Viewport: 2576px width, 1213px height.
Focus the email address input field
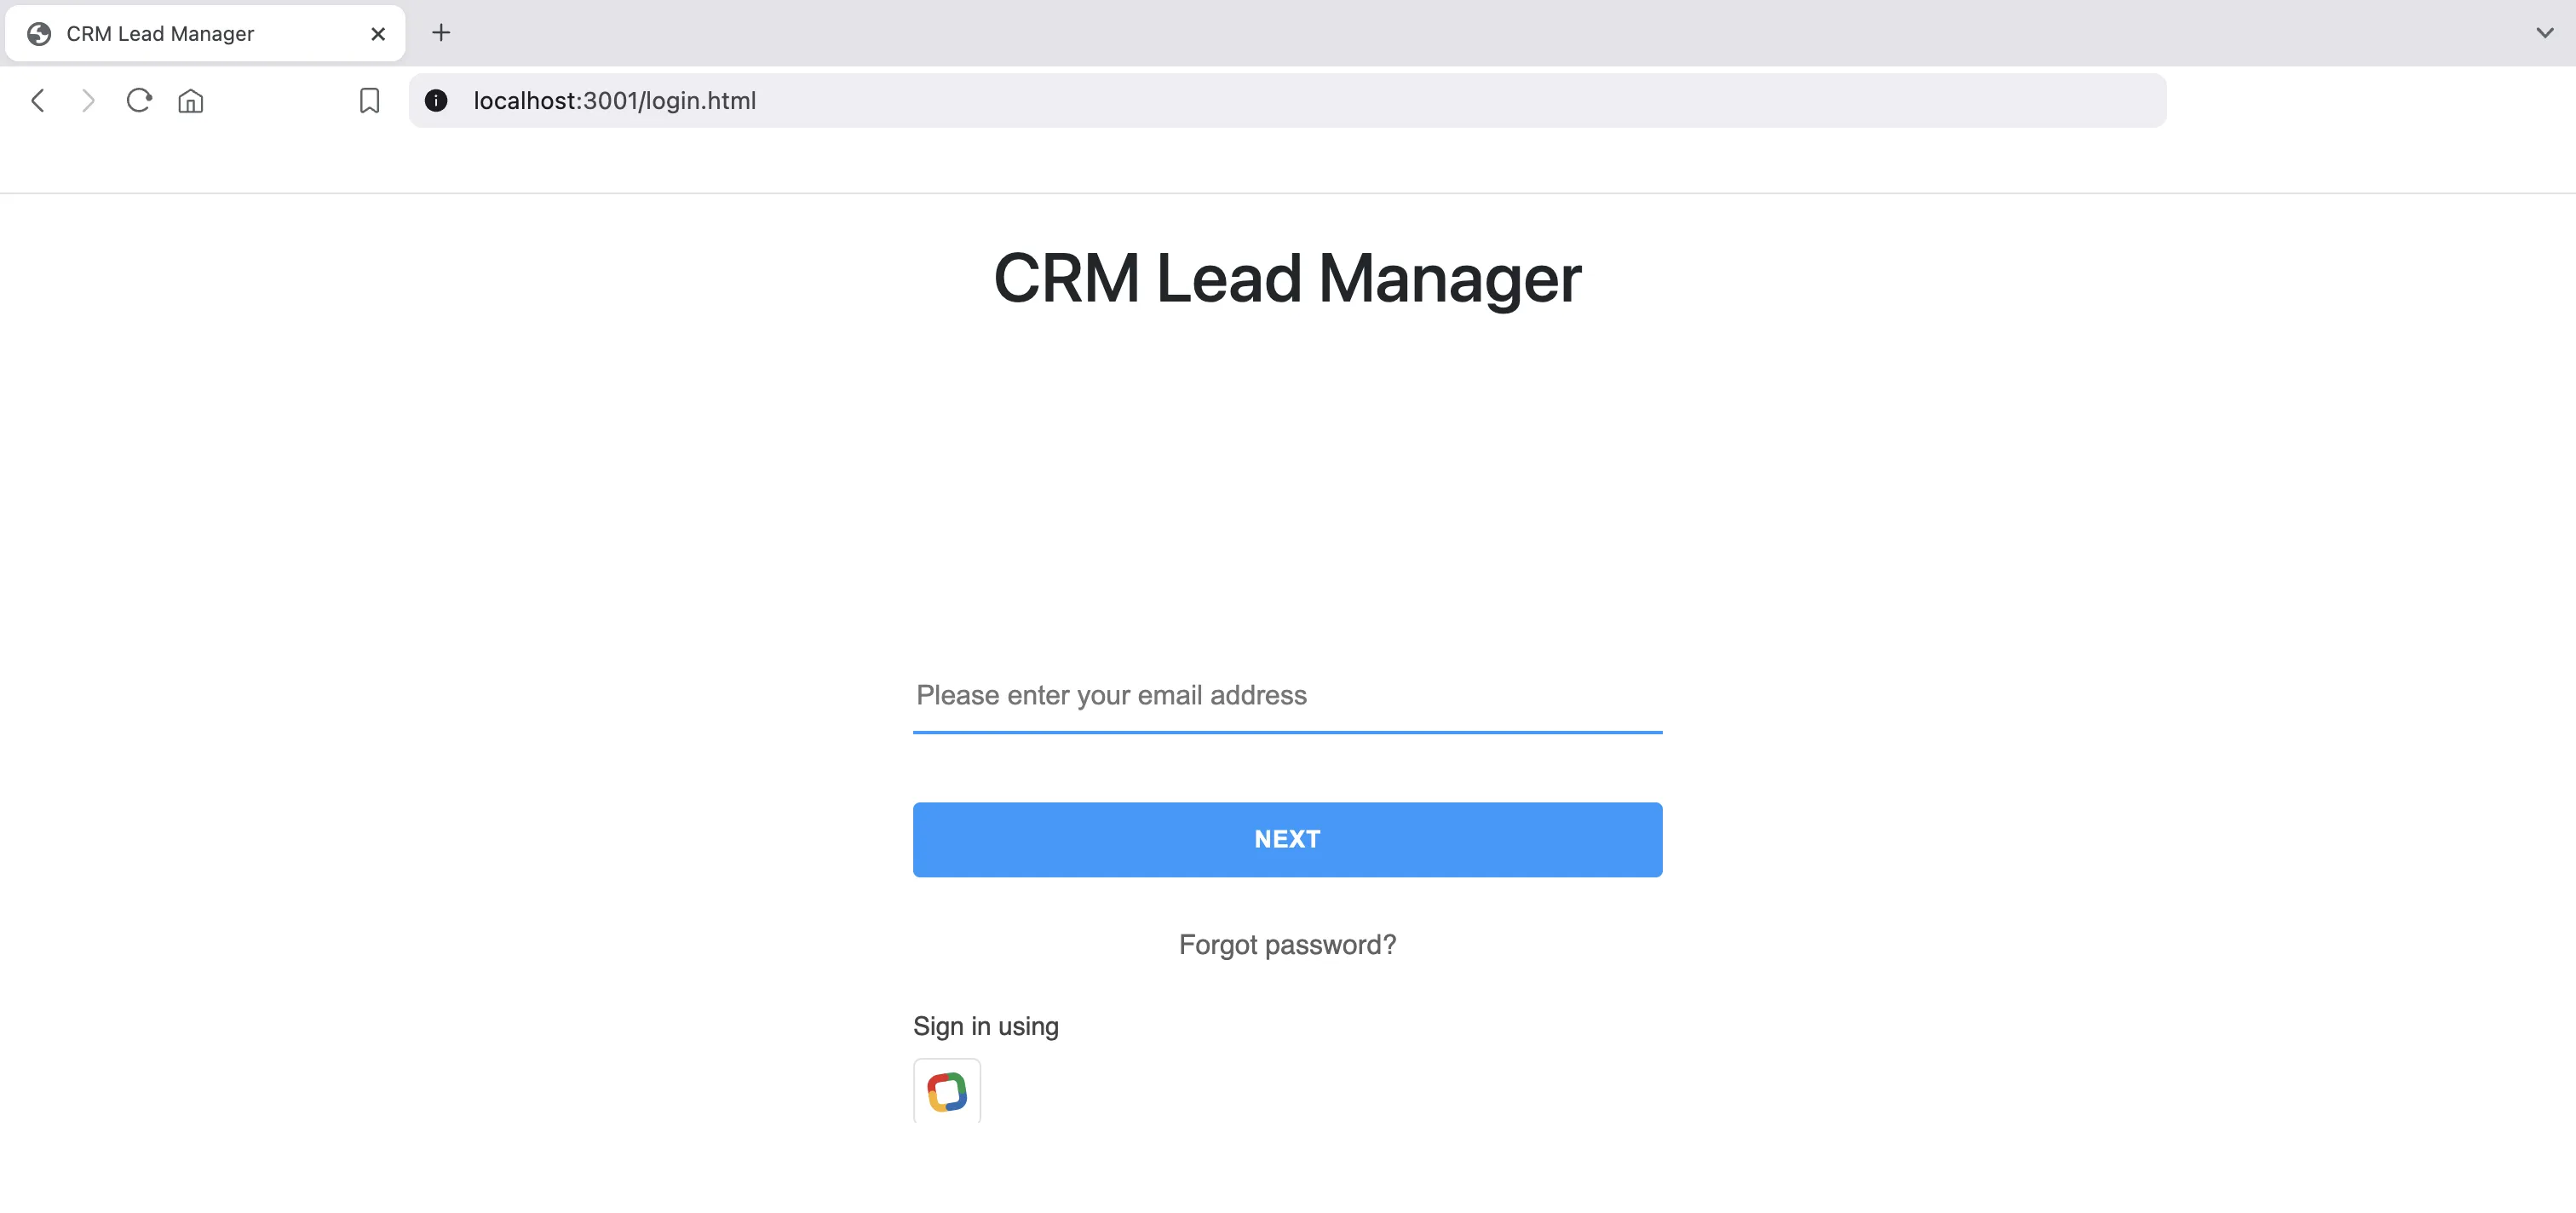point(1286,695)
